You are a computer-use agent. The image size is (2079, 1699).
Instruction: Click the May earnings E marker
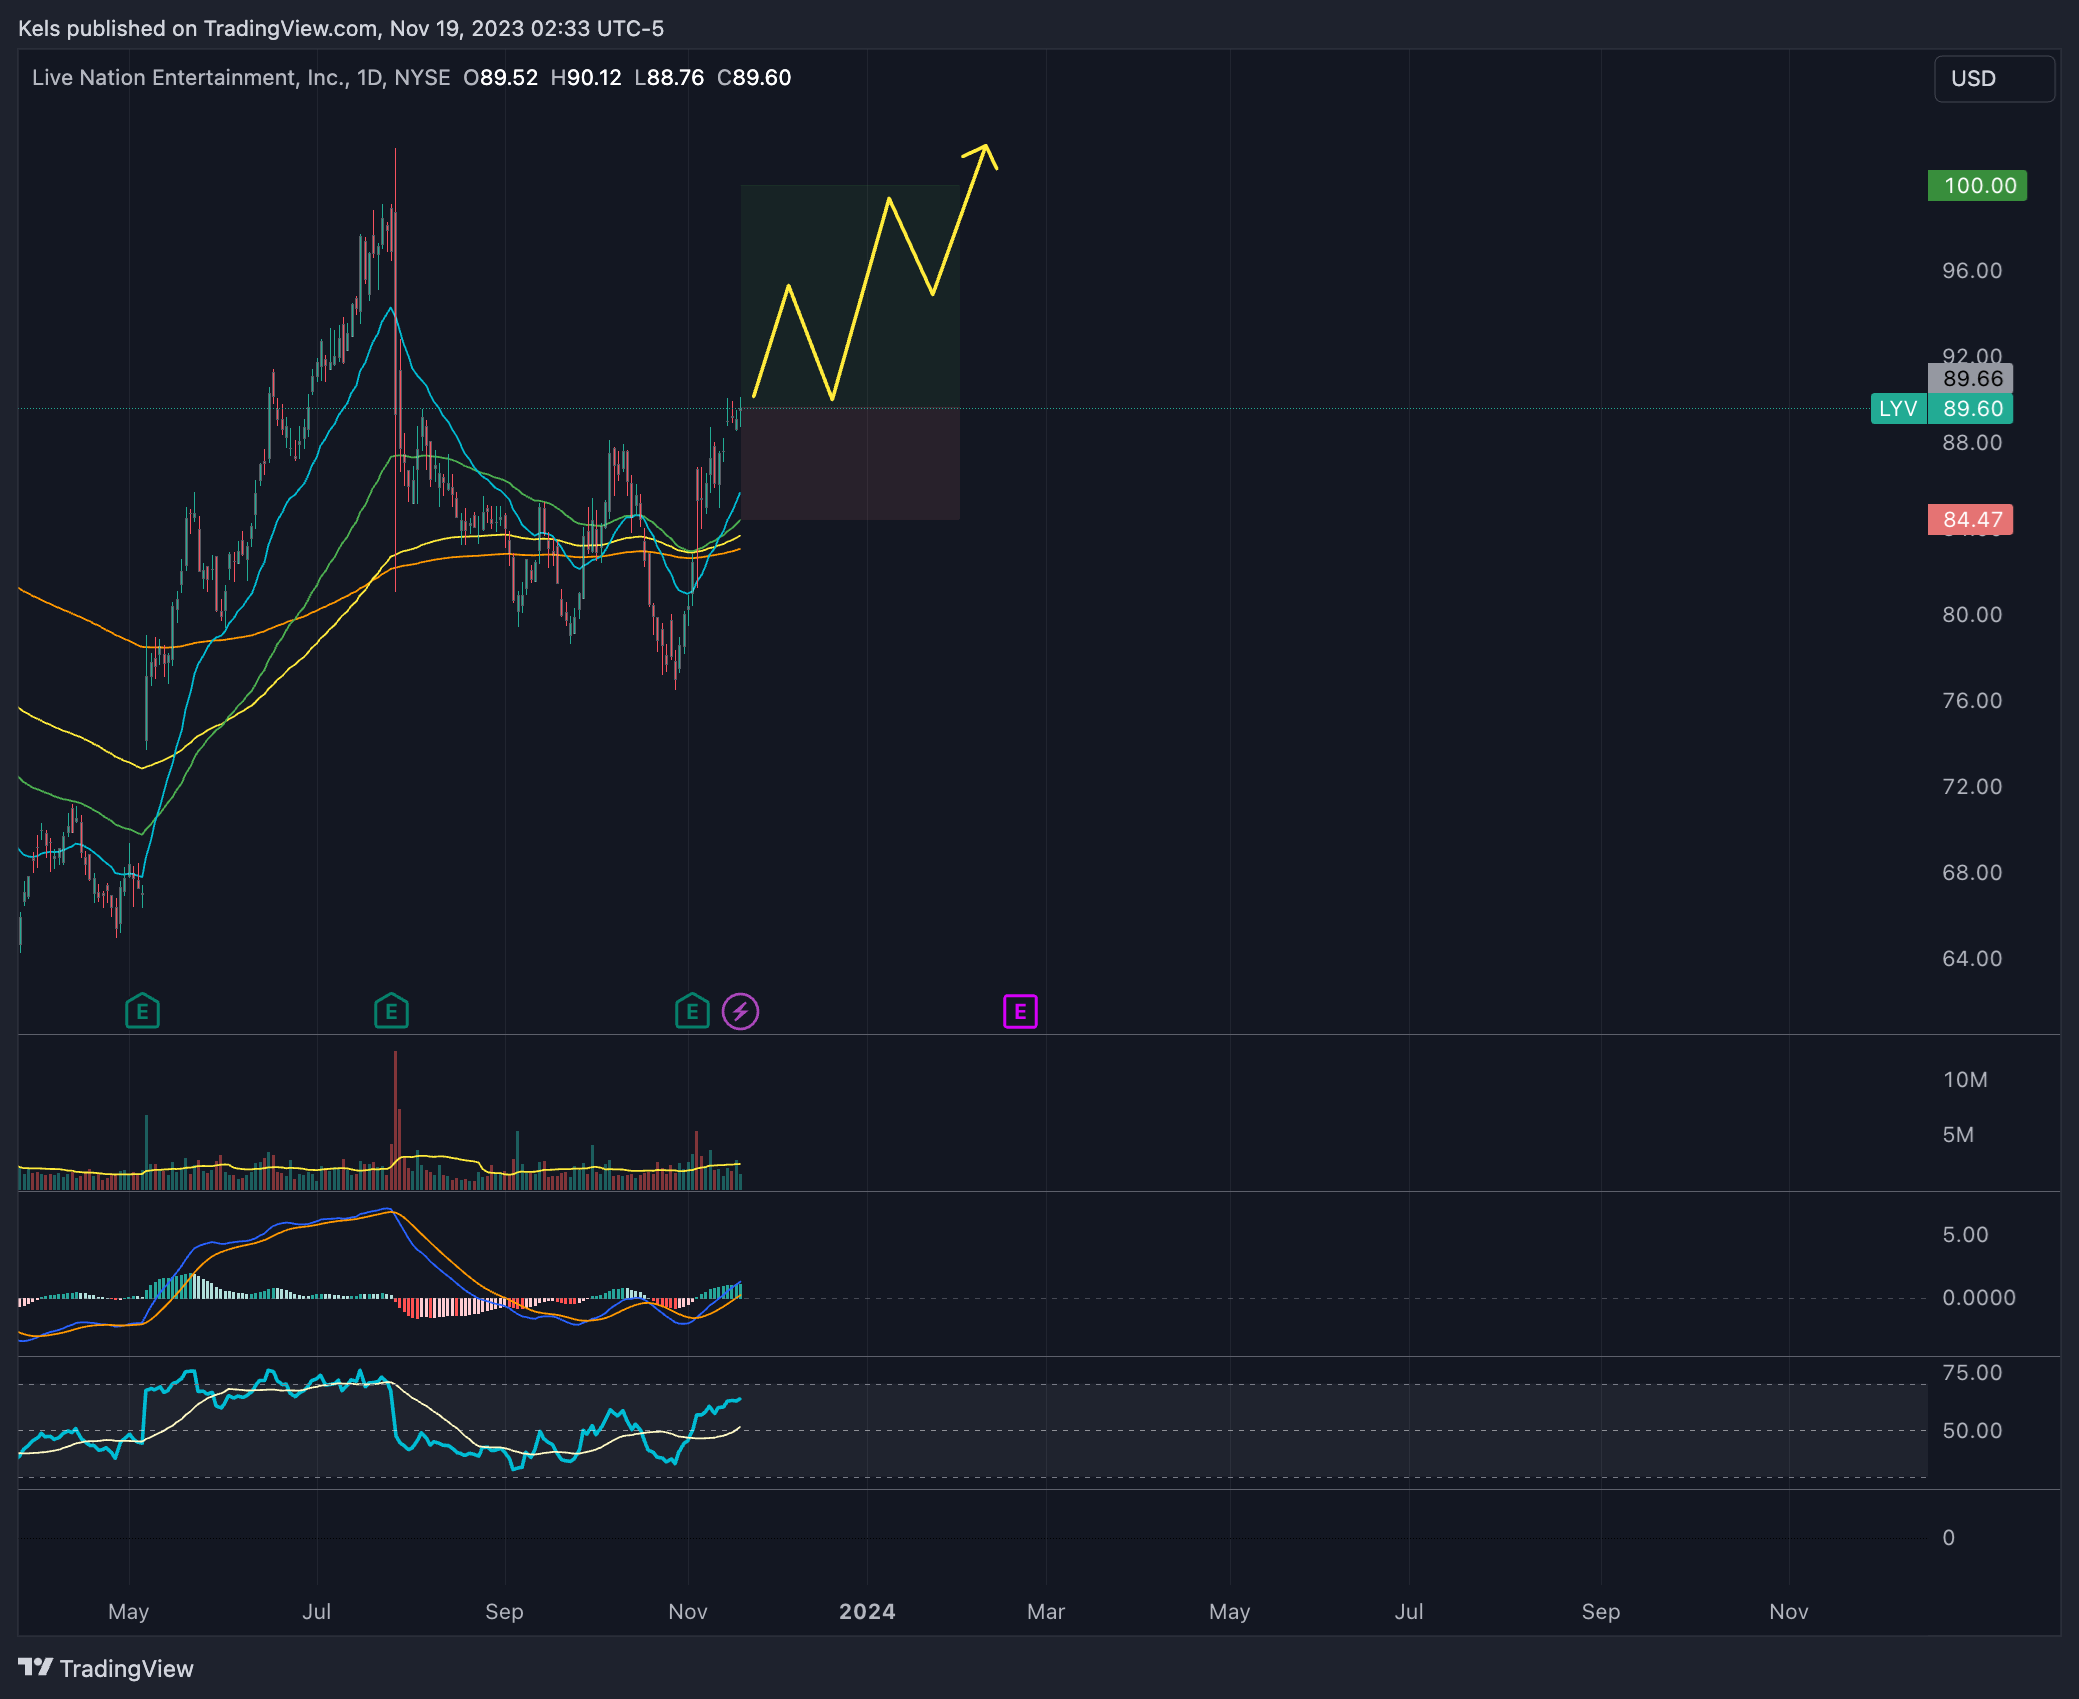(142, 1011)
